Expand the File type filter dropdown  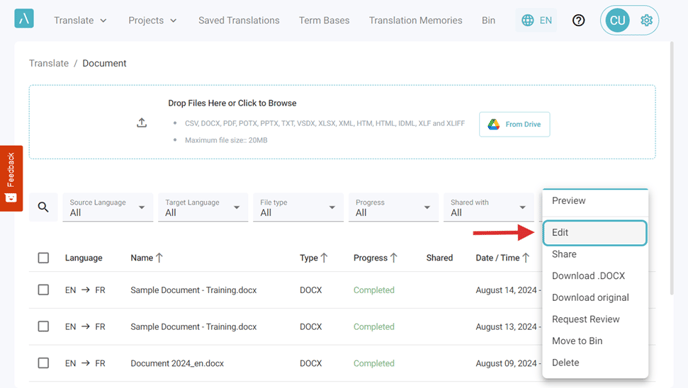pyautogui.click(x=298, y=207)
